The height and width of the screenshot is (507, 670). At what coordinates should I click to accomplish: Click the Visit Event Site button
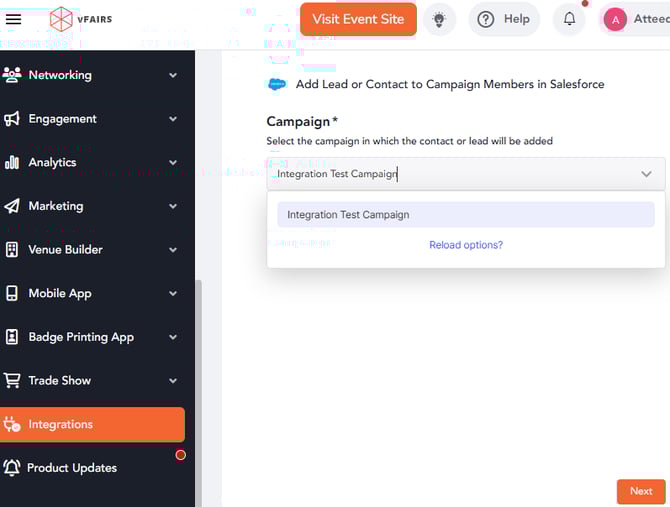coord(358,19)
